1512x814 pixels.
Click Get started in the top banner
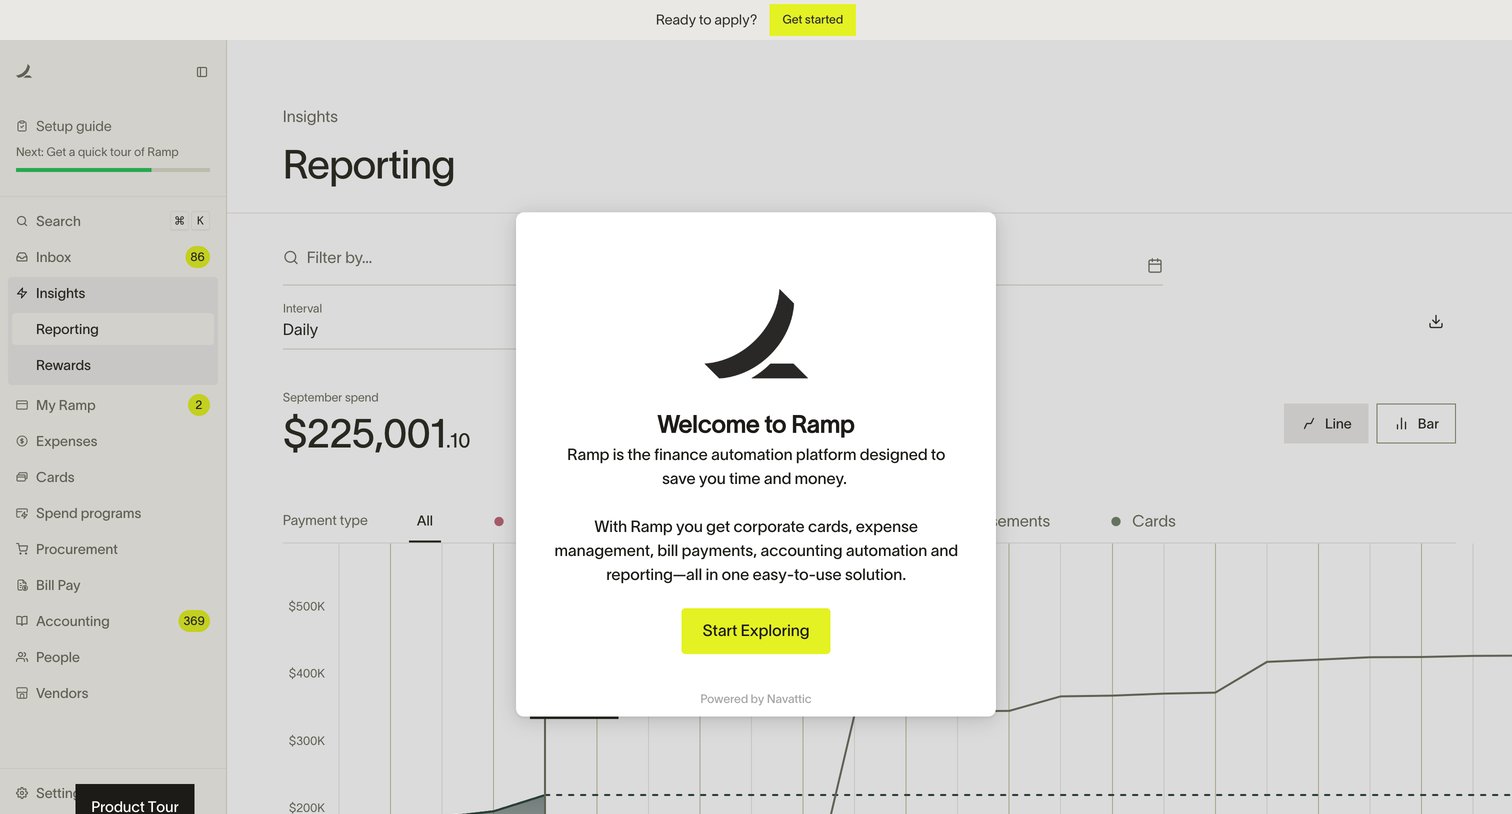(812, 19)
